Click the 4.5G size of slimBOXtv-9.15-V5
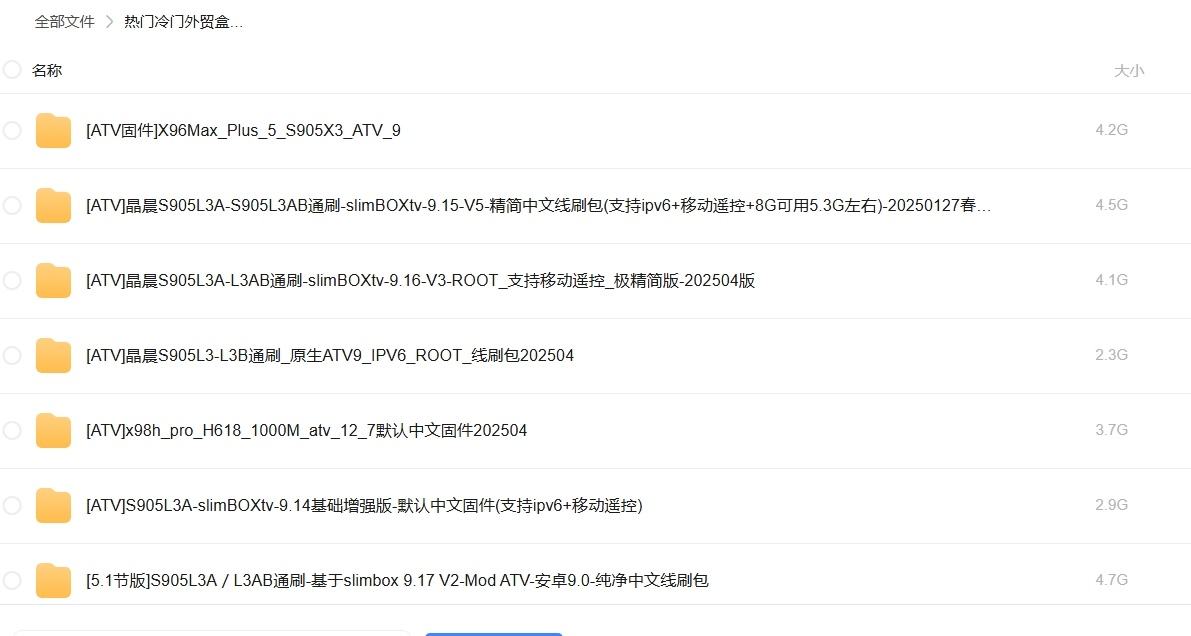This screenshot has width=1191, height=636. (1111, 205)
